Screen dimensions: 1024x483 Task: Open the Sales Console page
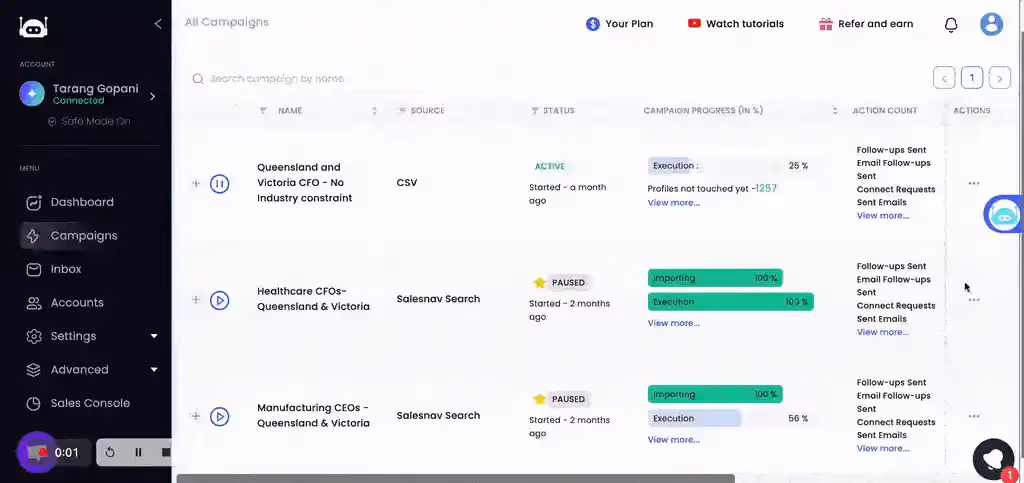(x=90, y=403)
